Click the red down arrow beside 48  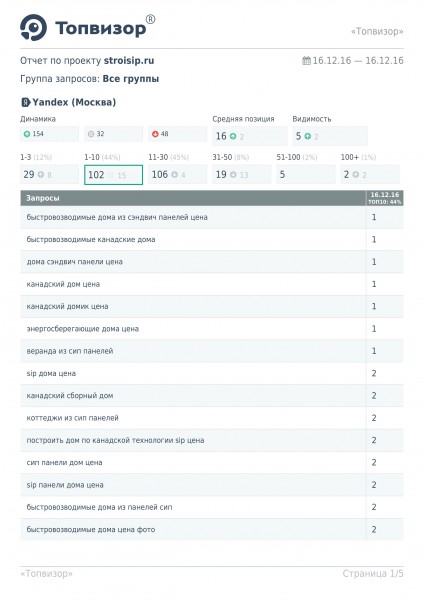click(x=155, y=134)
